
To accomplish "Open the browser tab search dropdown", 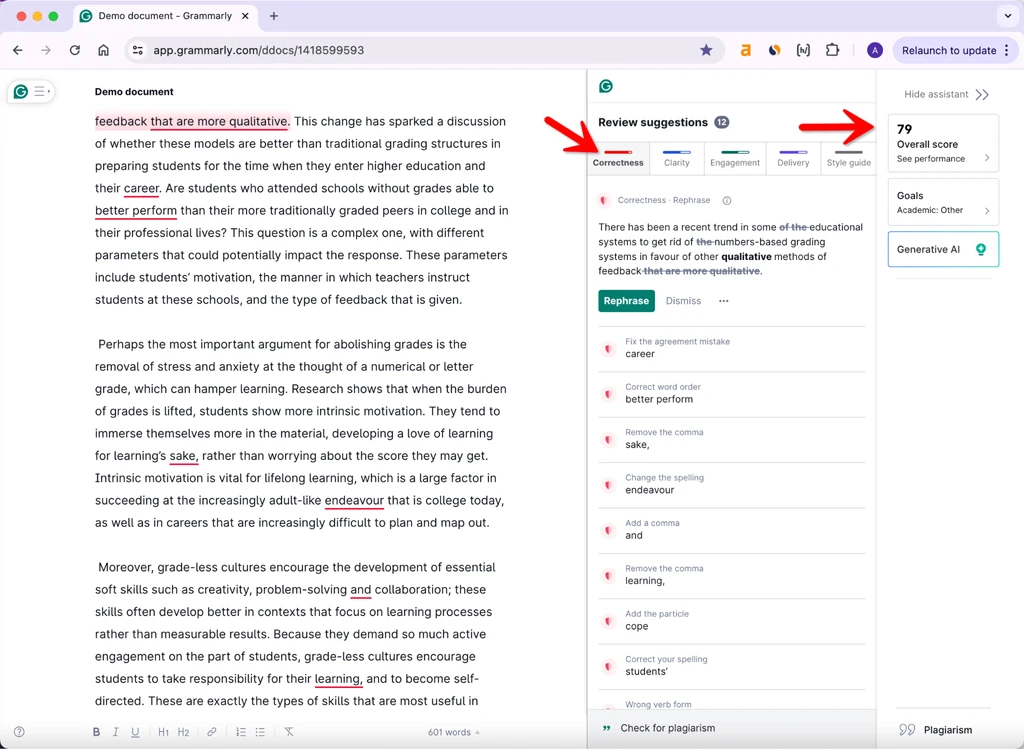I will [1008, 16].
